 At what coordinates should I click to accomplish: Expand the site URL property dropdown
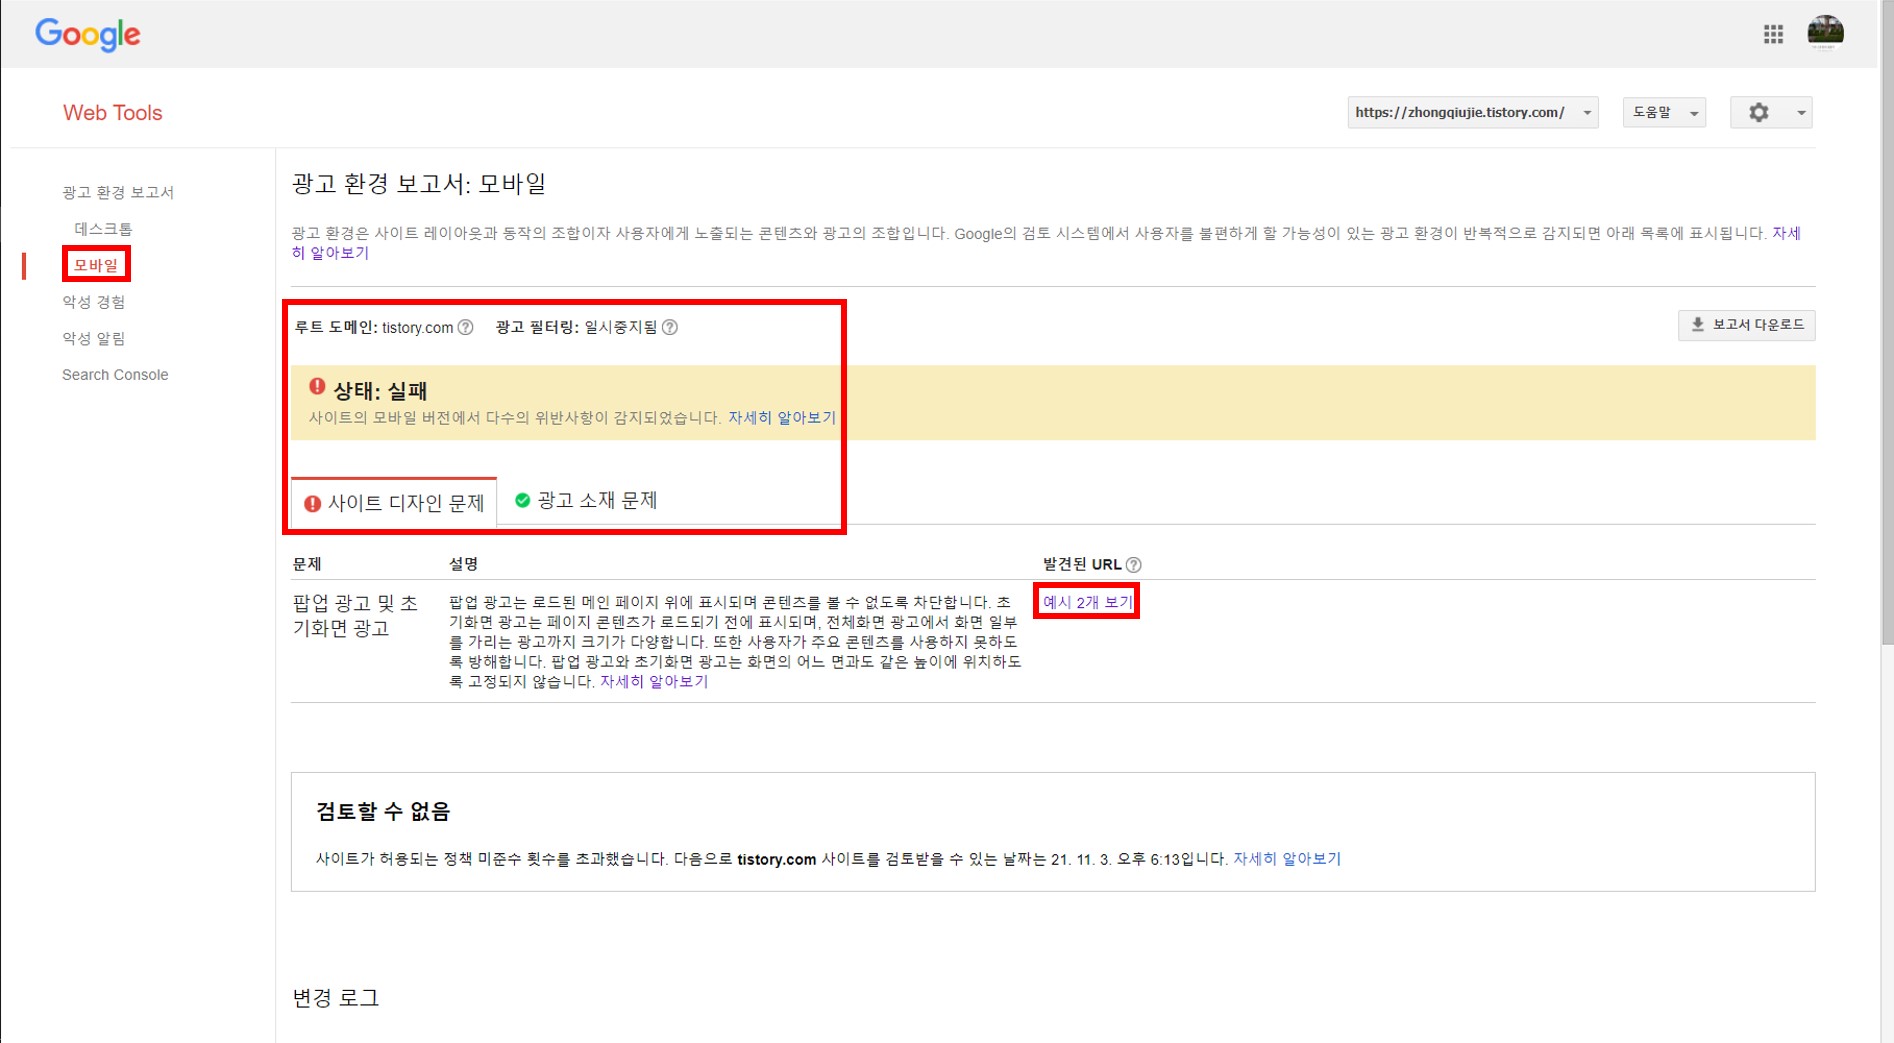pos(1472,113)
